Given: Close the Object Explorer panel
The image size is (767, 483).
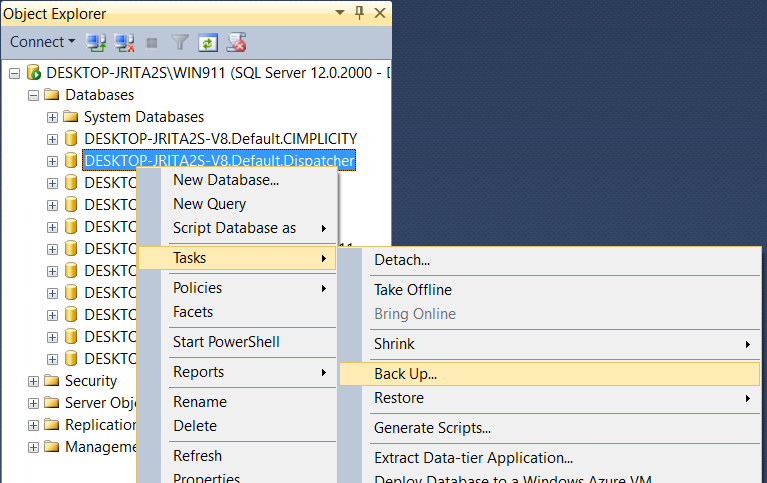Looking at the screenshot, I should (x=380, y=13).
